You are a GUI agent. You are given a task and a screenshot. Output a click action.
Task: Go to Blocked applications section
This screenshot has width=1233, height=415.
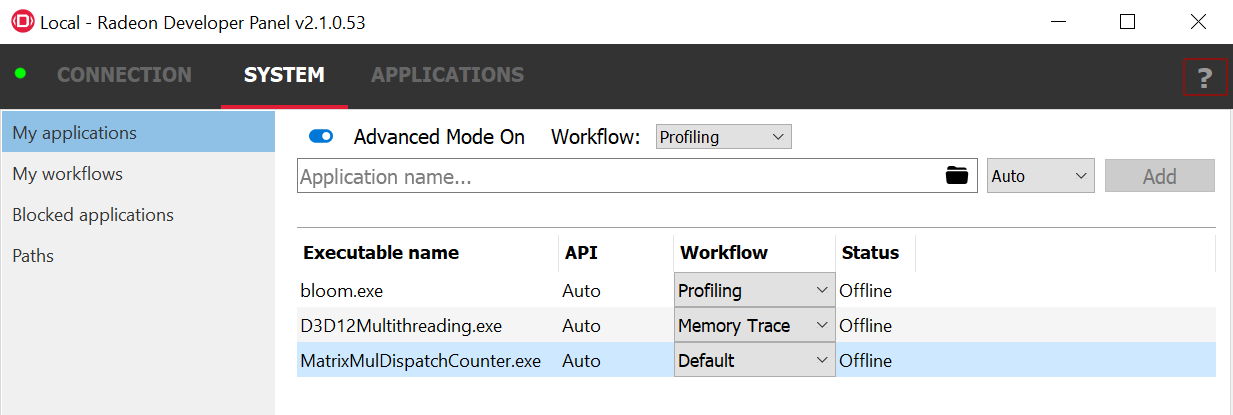pyautogui.click(x=93, y=215)
